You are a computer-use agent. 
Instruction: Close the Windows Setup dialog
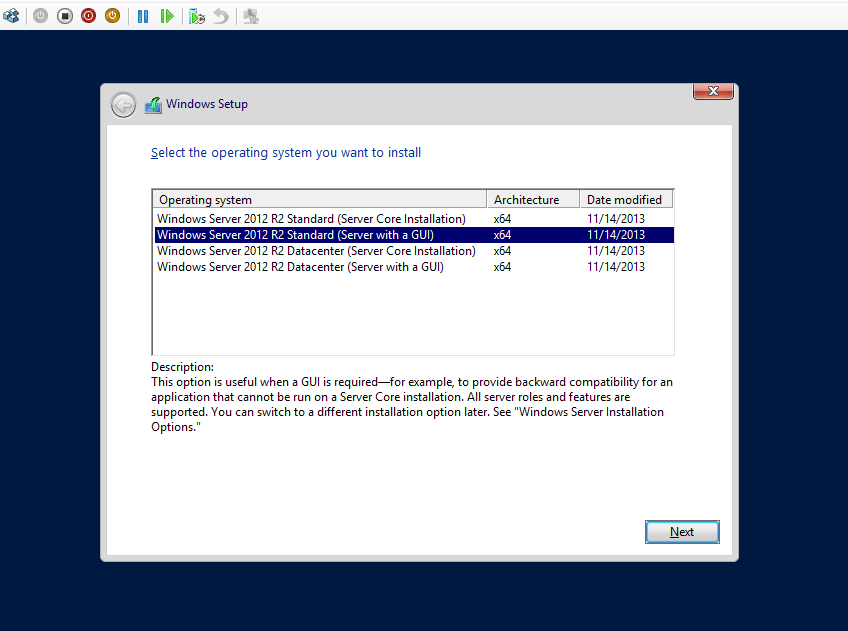tap(713, 91)
